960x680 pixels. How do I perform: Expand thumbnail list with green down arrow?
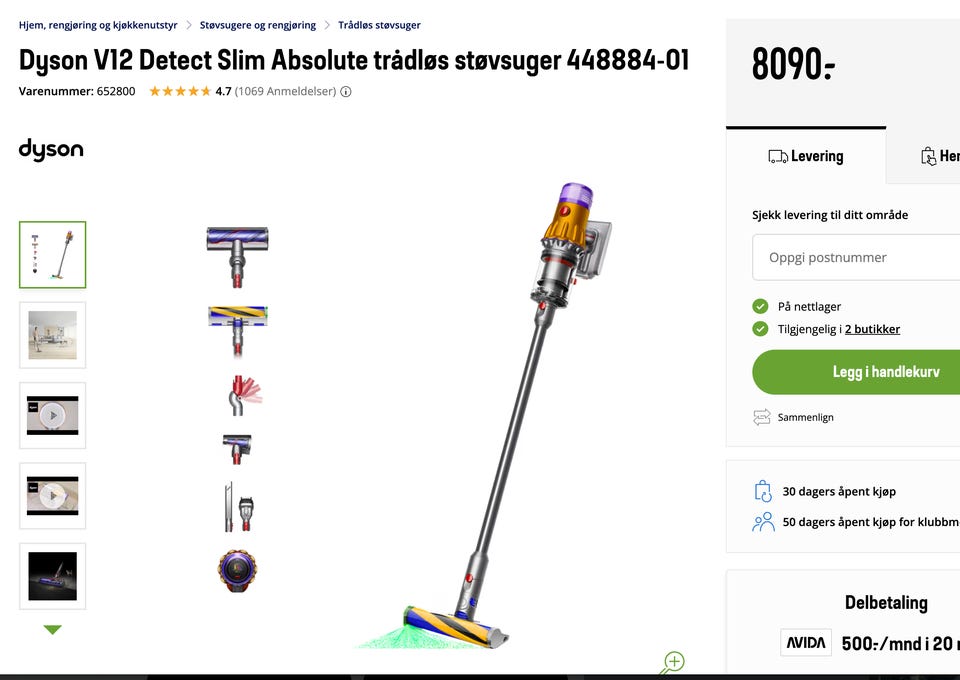click(x=53, y=630)
